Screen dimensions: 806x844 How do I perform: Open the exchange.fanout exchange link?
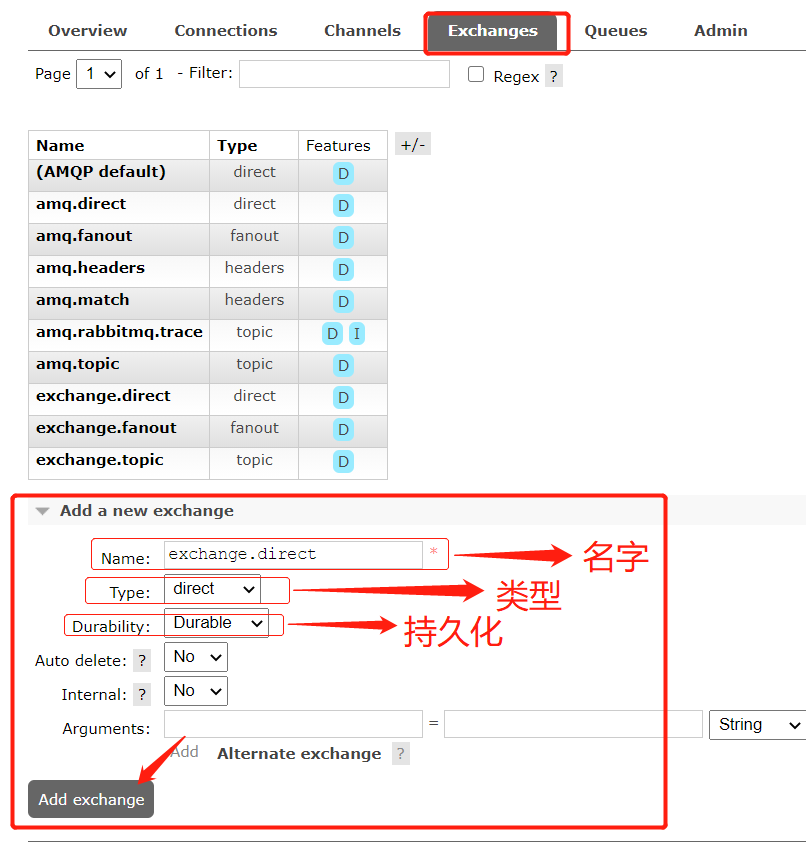point(106,428)
